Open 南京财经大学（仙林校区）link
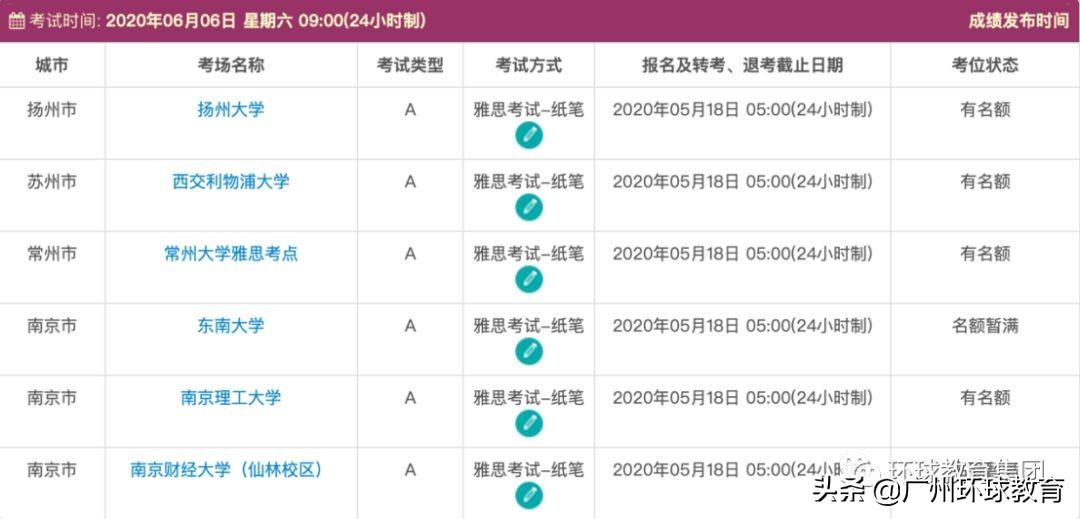Viewport: 1080px width, 519px height. 227,470
